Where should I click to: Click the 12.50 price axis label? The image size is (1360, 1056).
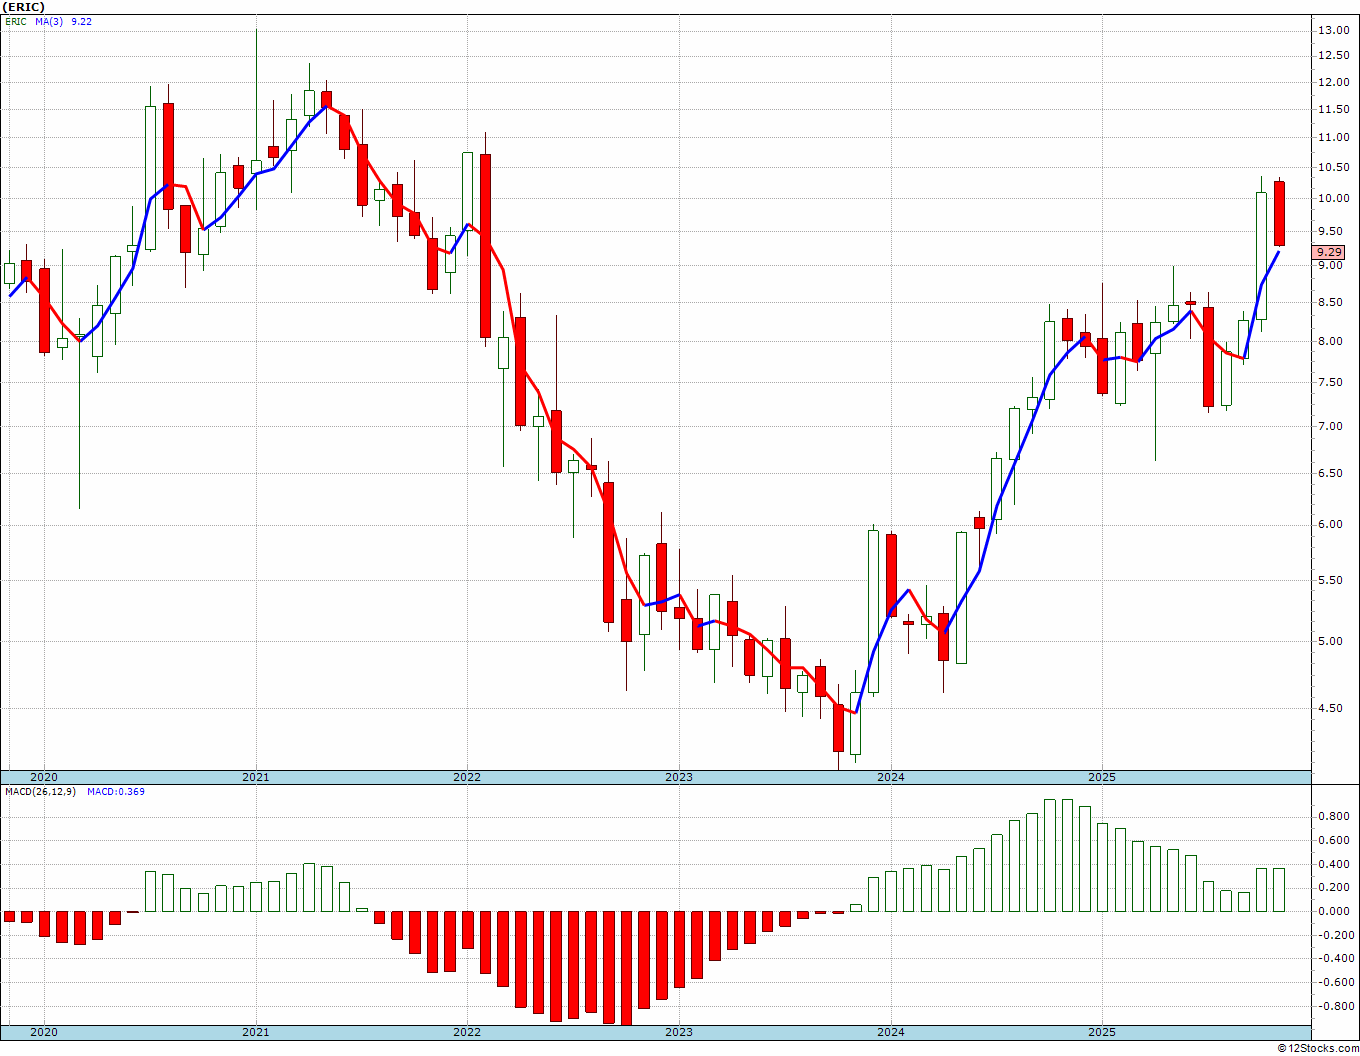point(1334,56)
